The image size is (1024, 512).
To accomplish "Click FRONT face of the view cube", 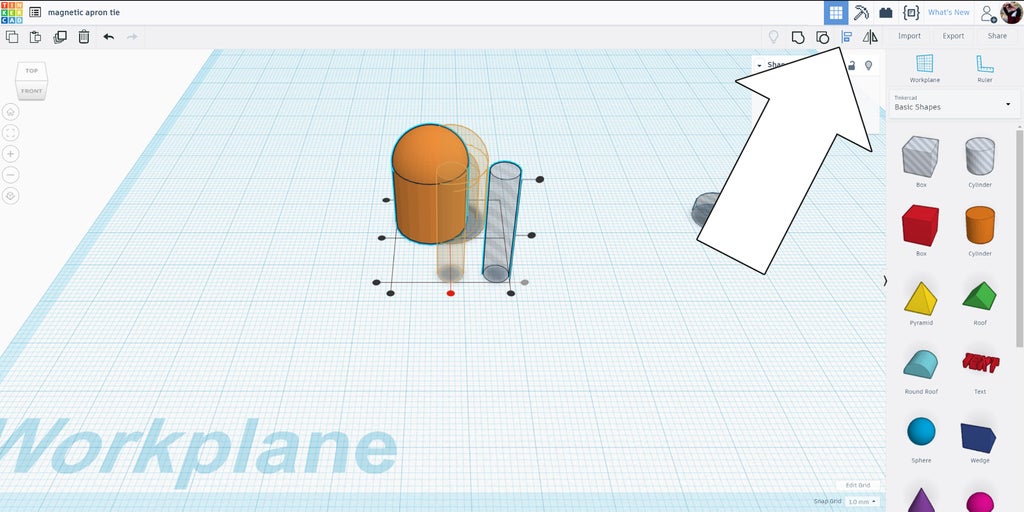I will (31, 91).
